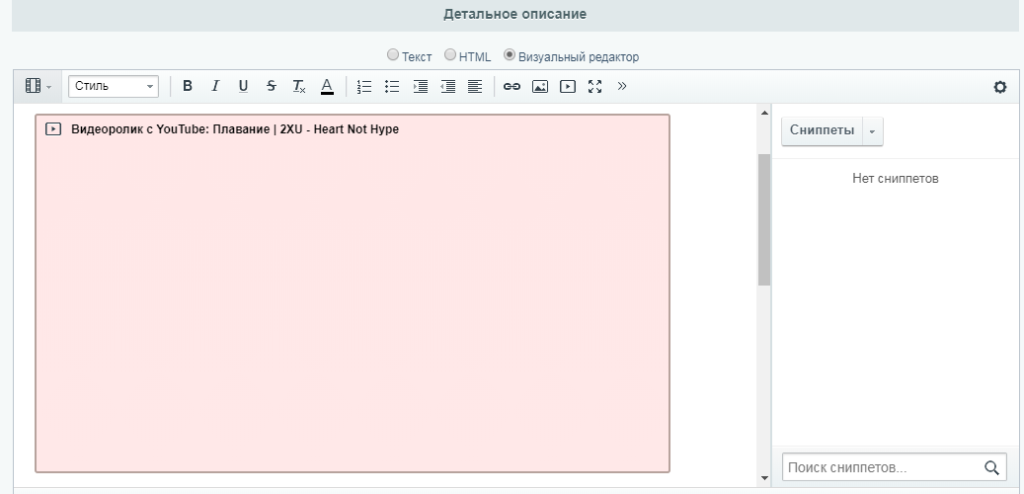Image resolution: width=1024 pixels, height=494 pixels.
Task: Insert a numbered list
Action: (365, 87)
